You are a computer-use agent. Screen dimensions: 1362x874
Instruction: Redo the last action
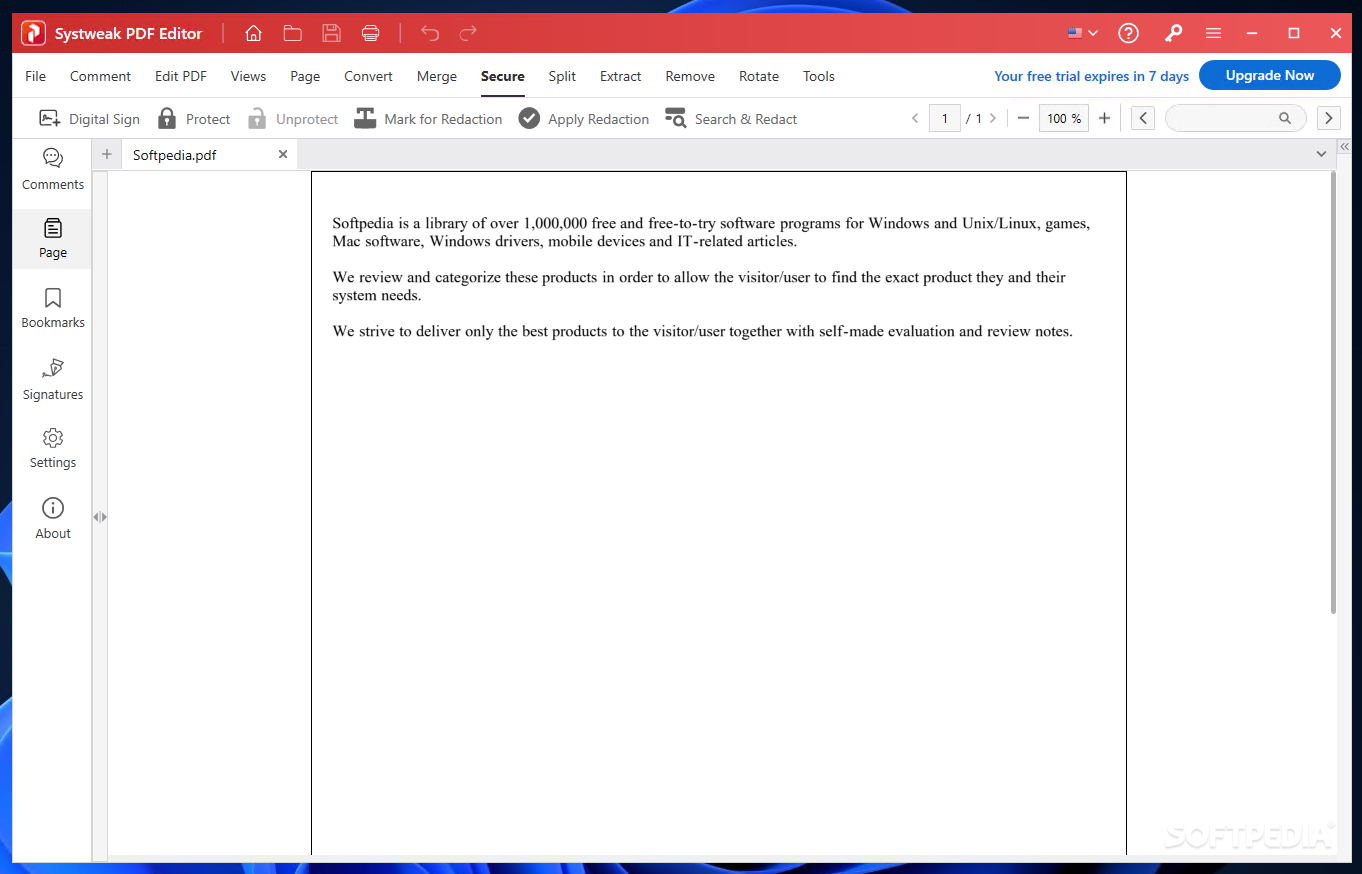(468, 33)
